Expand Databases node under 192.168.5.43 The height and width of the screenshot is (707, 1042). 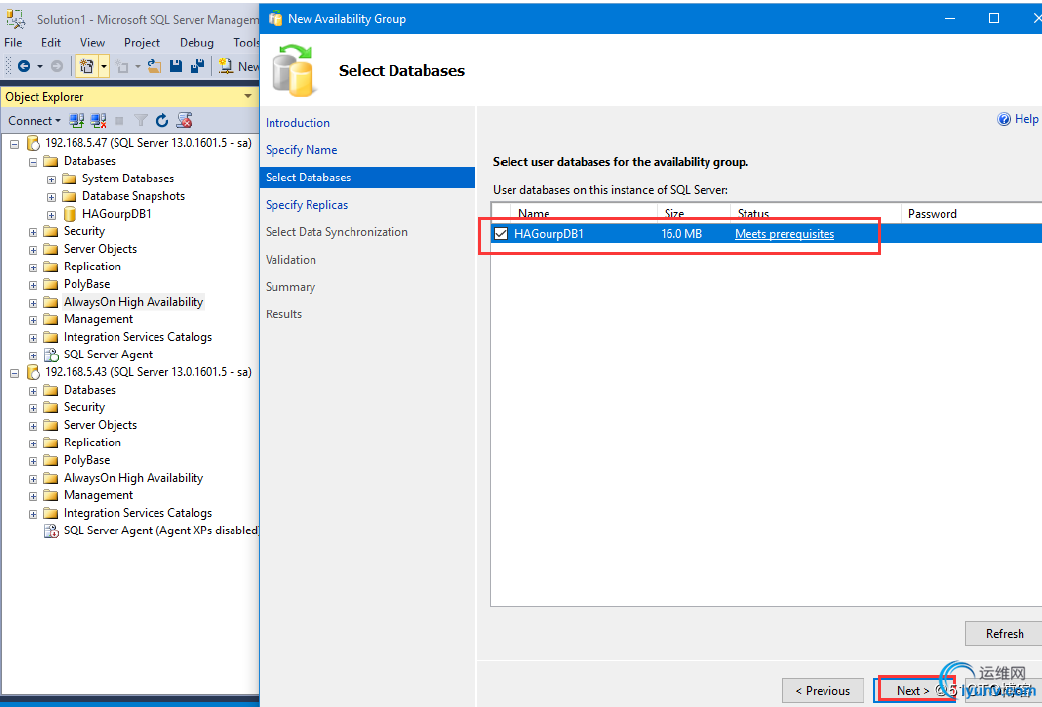click(x=33, y=391)
